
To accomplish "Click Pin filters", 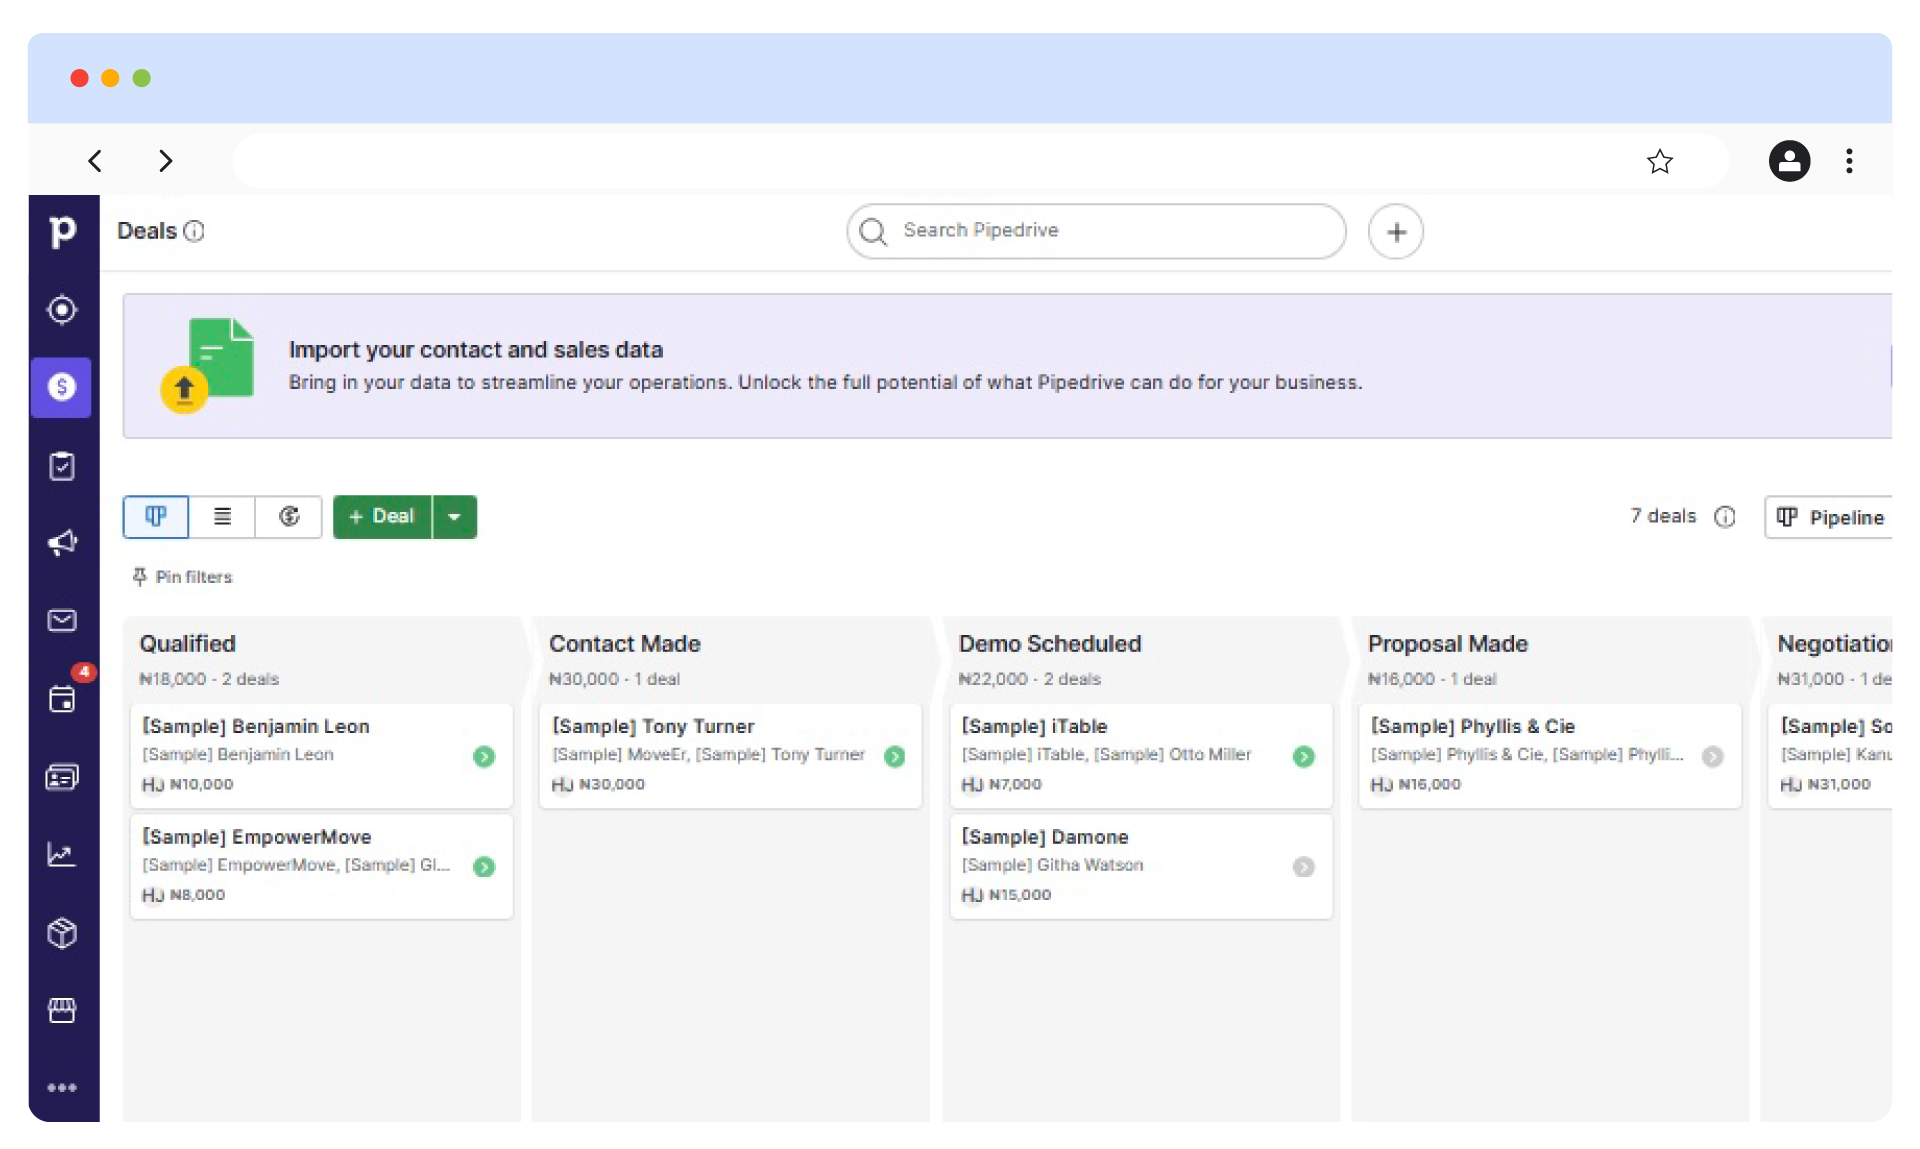I will point(183,577).
